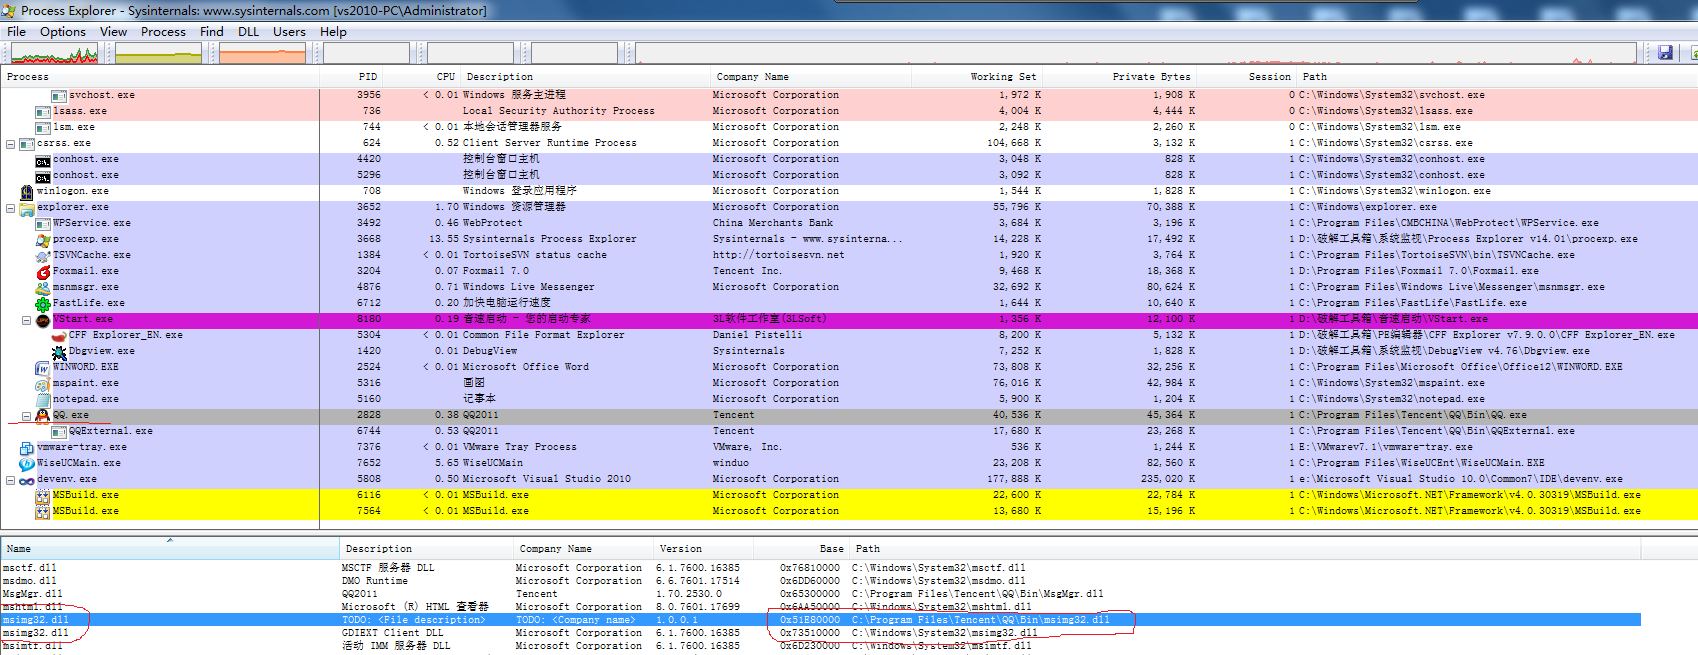Sort by the CPU column header
This screenshot has width=1698, height=655.
click(x=421, y=77)
